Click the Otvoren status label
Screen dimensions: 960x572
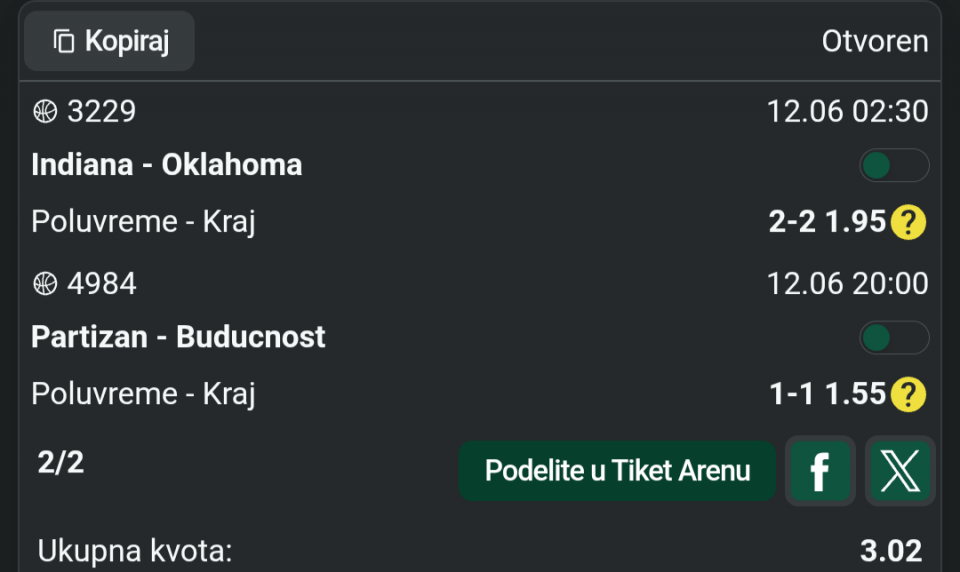pos(875,42)
